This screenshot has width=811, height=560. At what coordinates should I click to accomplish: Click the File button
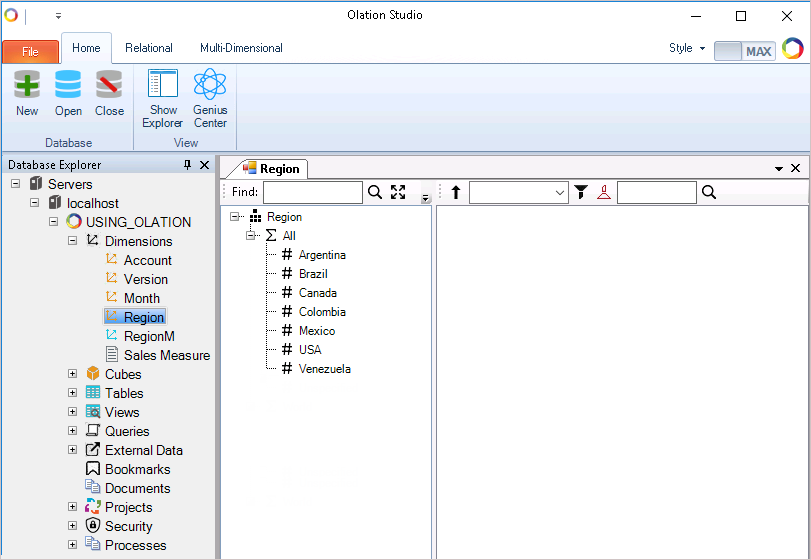(30, 51)
